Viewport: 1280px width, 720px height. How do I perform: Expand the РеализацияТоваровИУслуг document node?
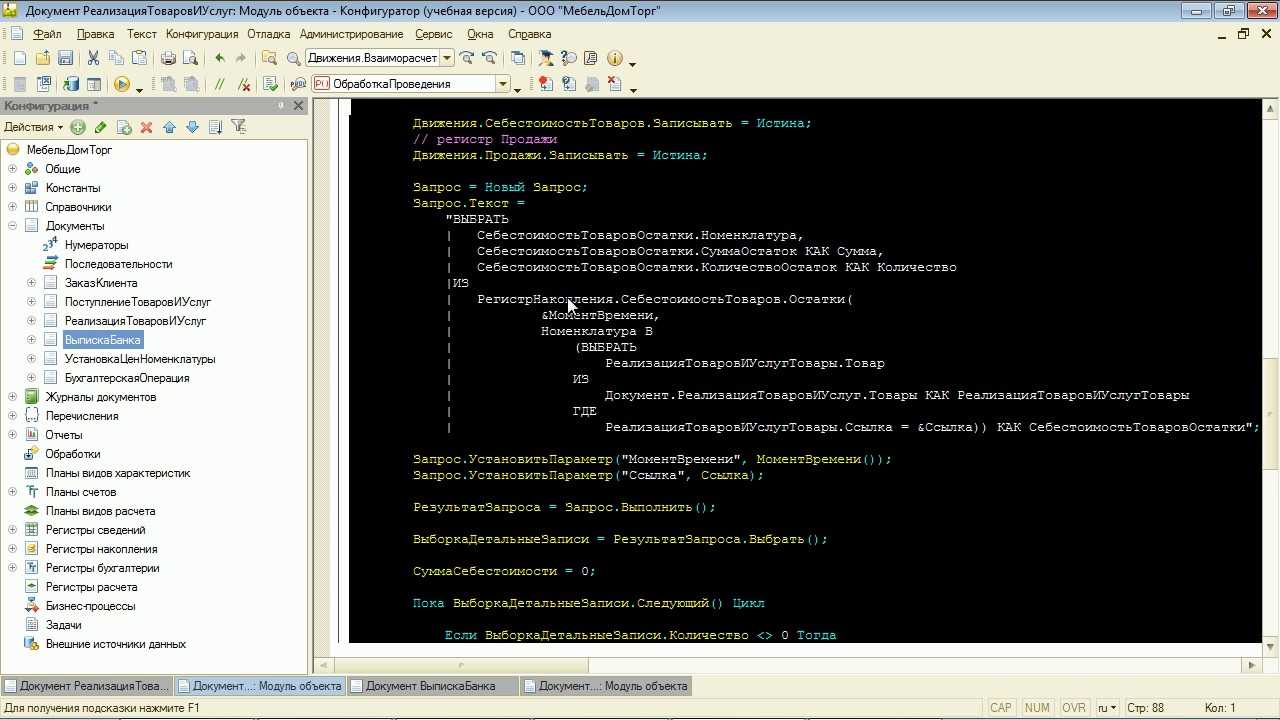coord(31,321)
